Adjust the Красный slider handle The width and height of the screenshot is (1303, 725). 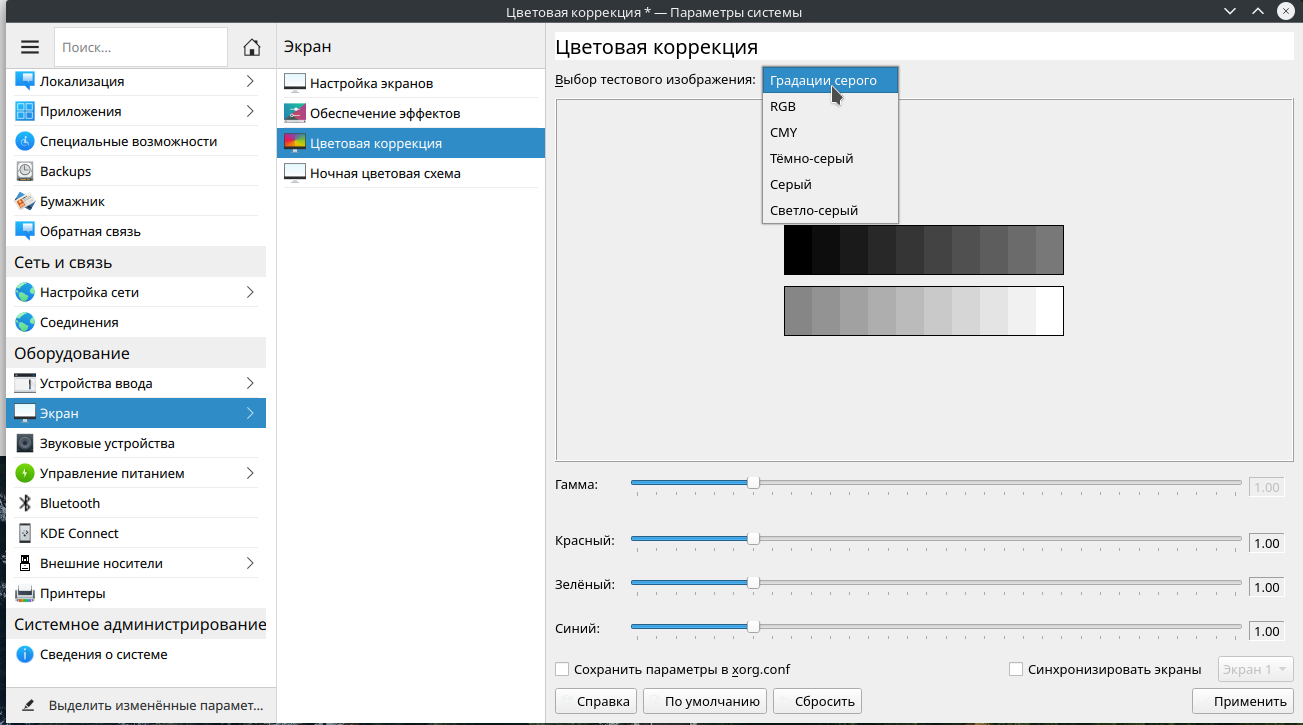pos(753,539)
